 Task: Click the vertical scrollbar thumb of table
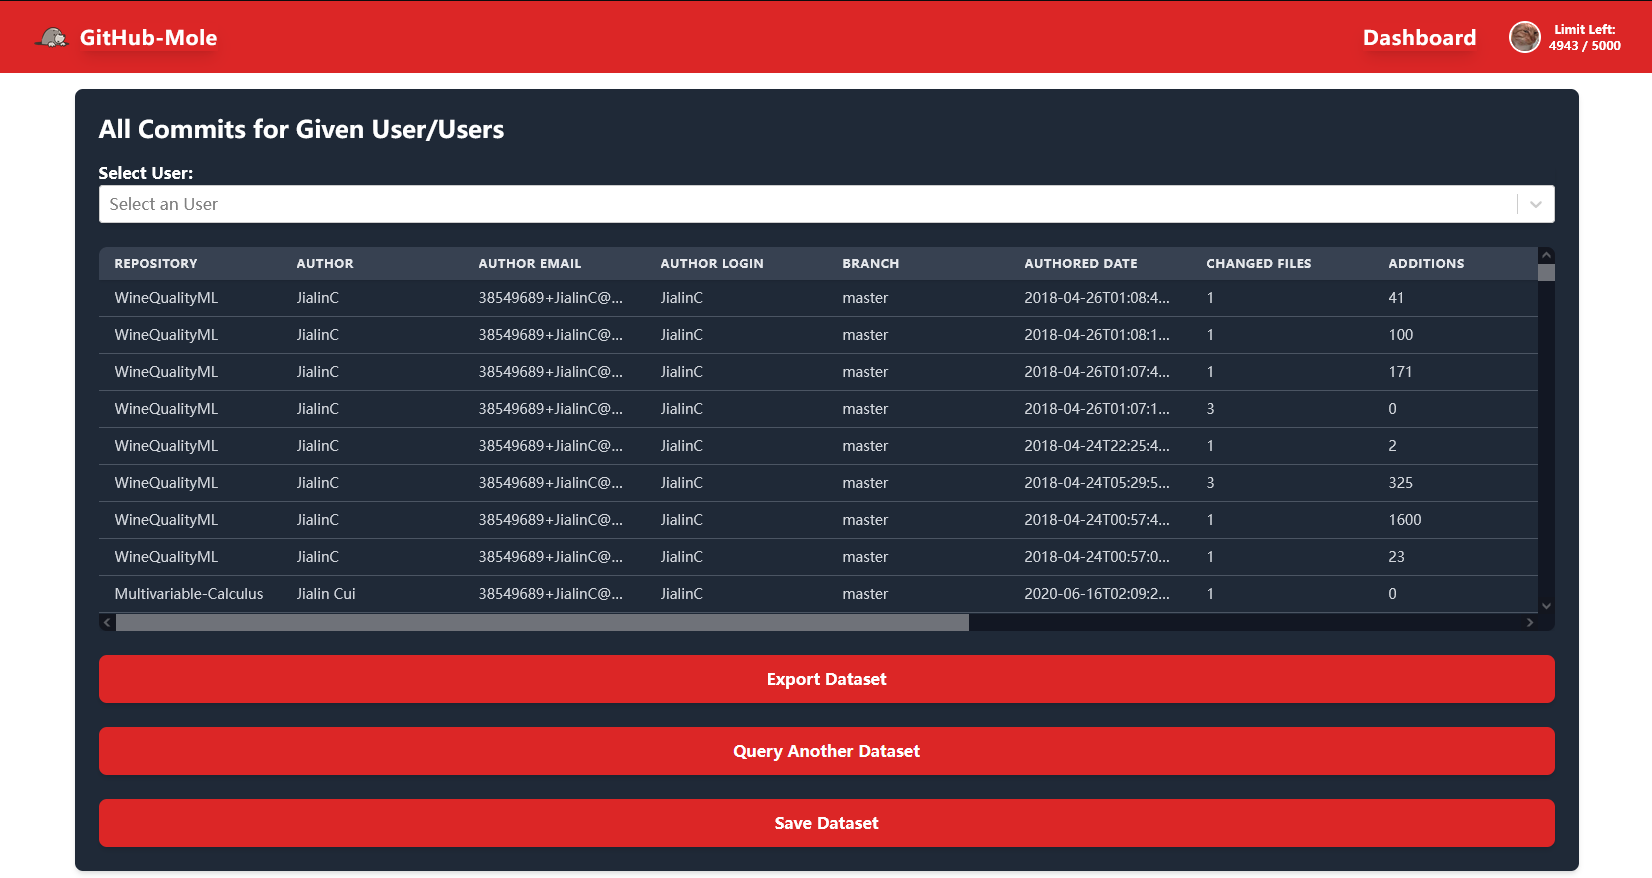click(1546, 272)
